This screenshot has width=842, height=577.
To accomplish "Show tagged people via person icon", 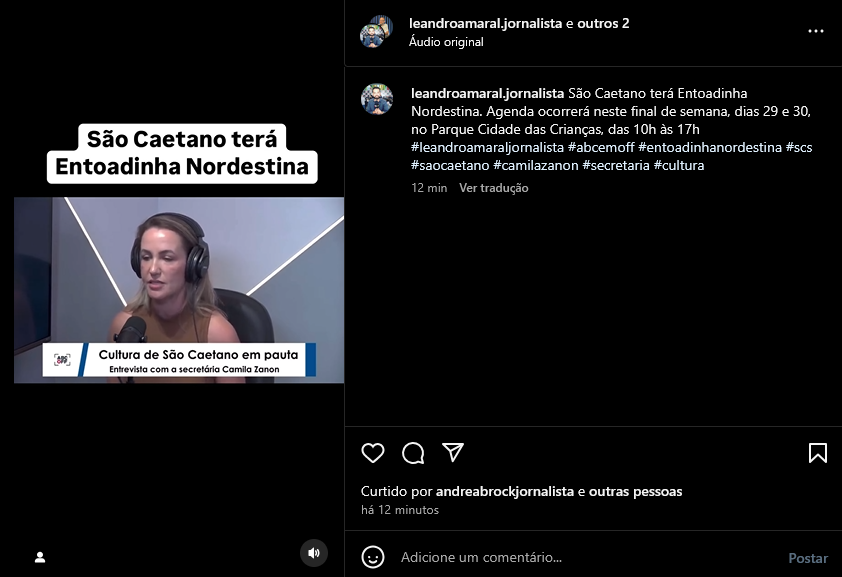I will [40, 557].
